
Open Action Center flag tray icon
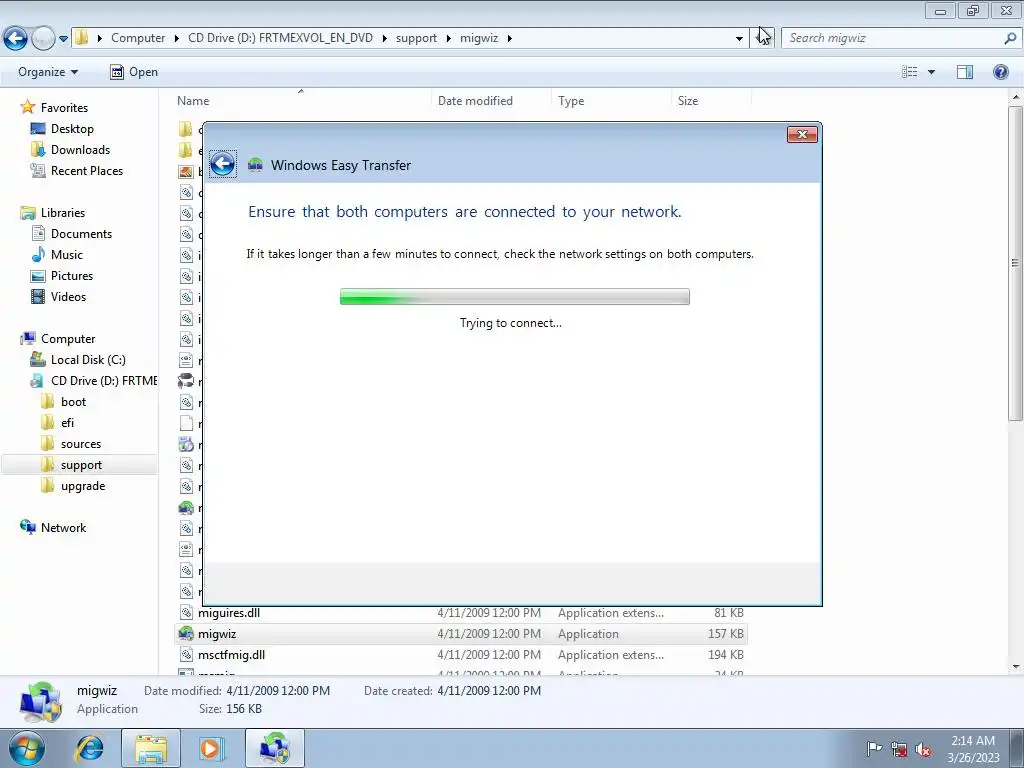click(873, 749)
